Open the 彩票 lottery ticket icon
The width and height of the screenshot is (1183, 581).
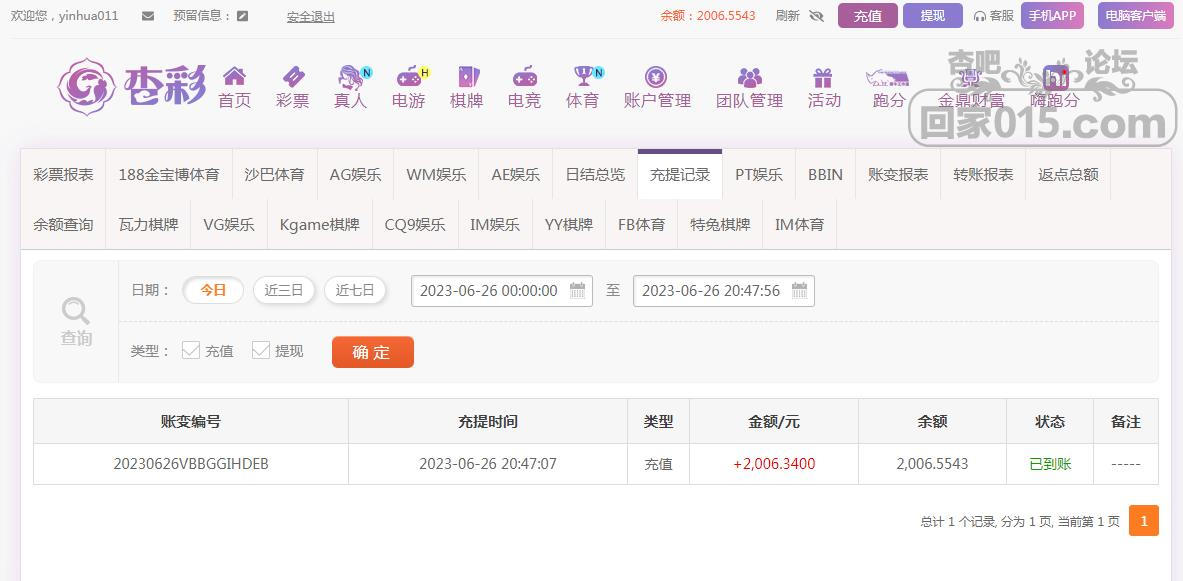293,75
